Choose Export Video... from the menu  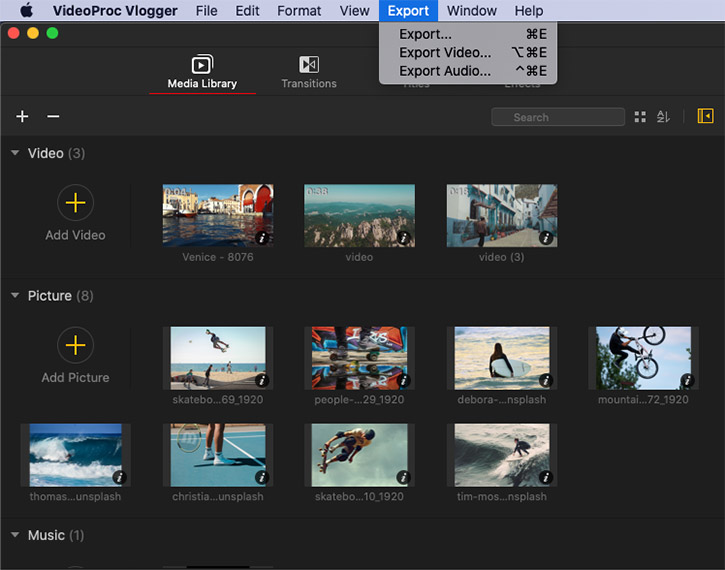[445, 52]
